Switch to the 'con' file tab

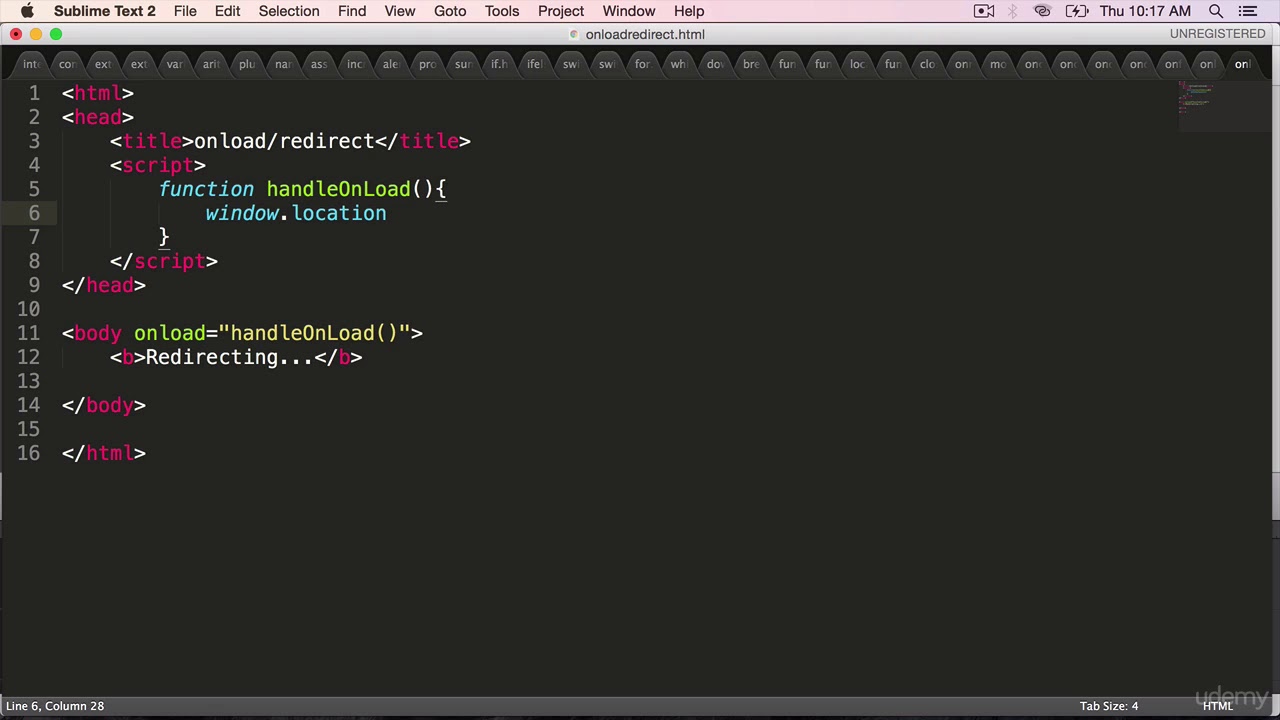pos(67,64)
